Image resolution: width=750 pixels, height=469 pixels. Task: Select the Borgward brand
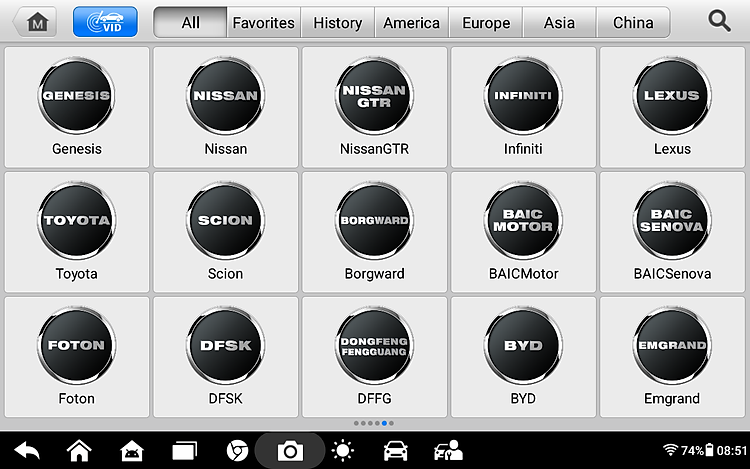point(375,232)
